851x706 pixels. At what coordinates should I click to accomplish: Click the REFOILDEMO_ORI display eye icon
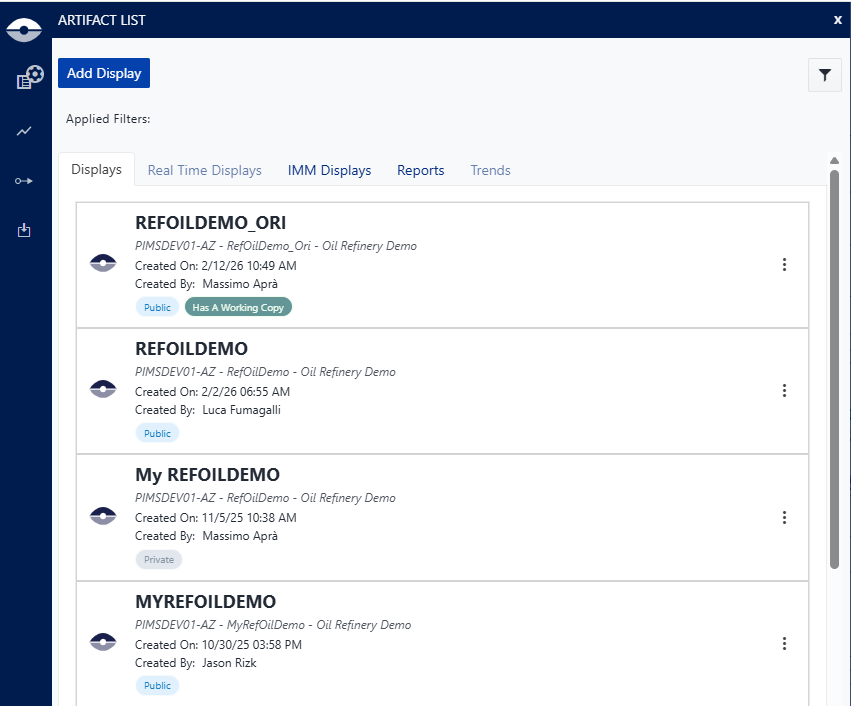pos(103,263)
